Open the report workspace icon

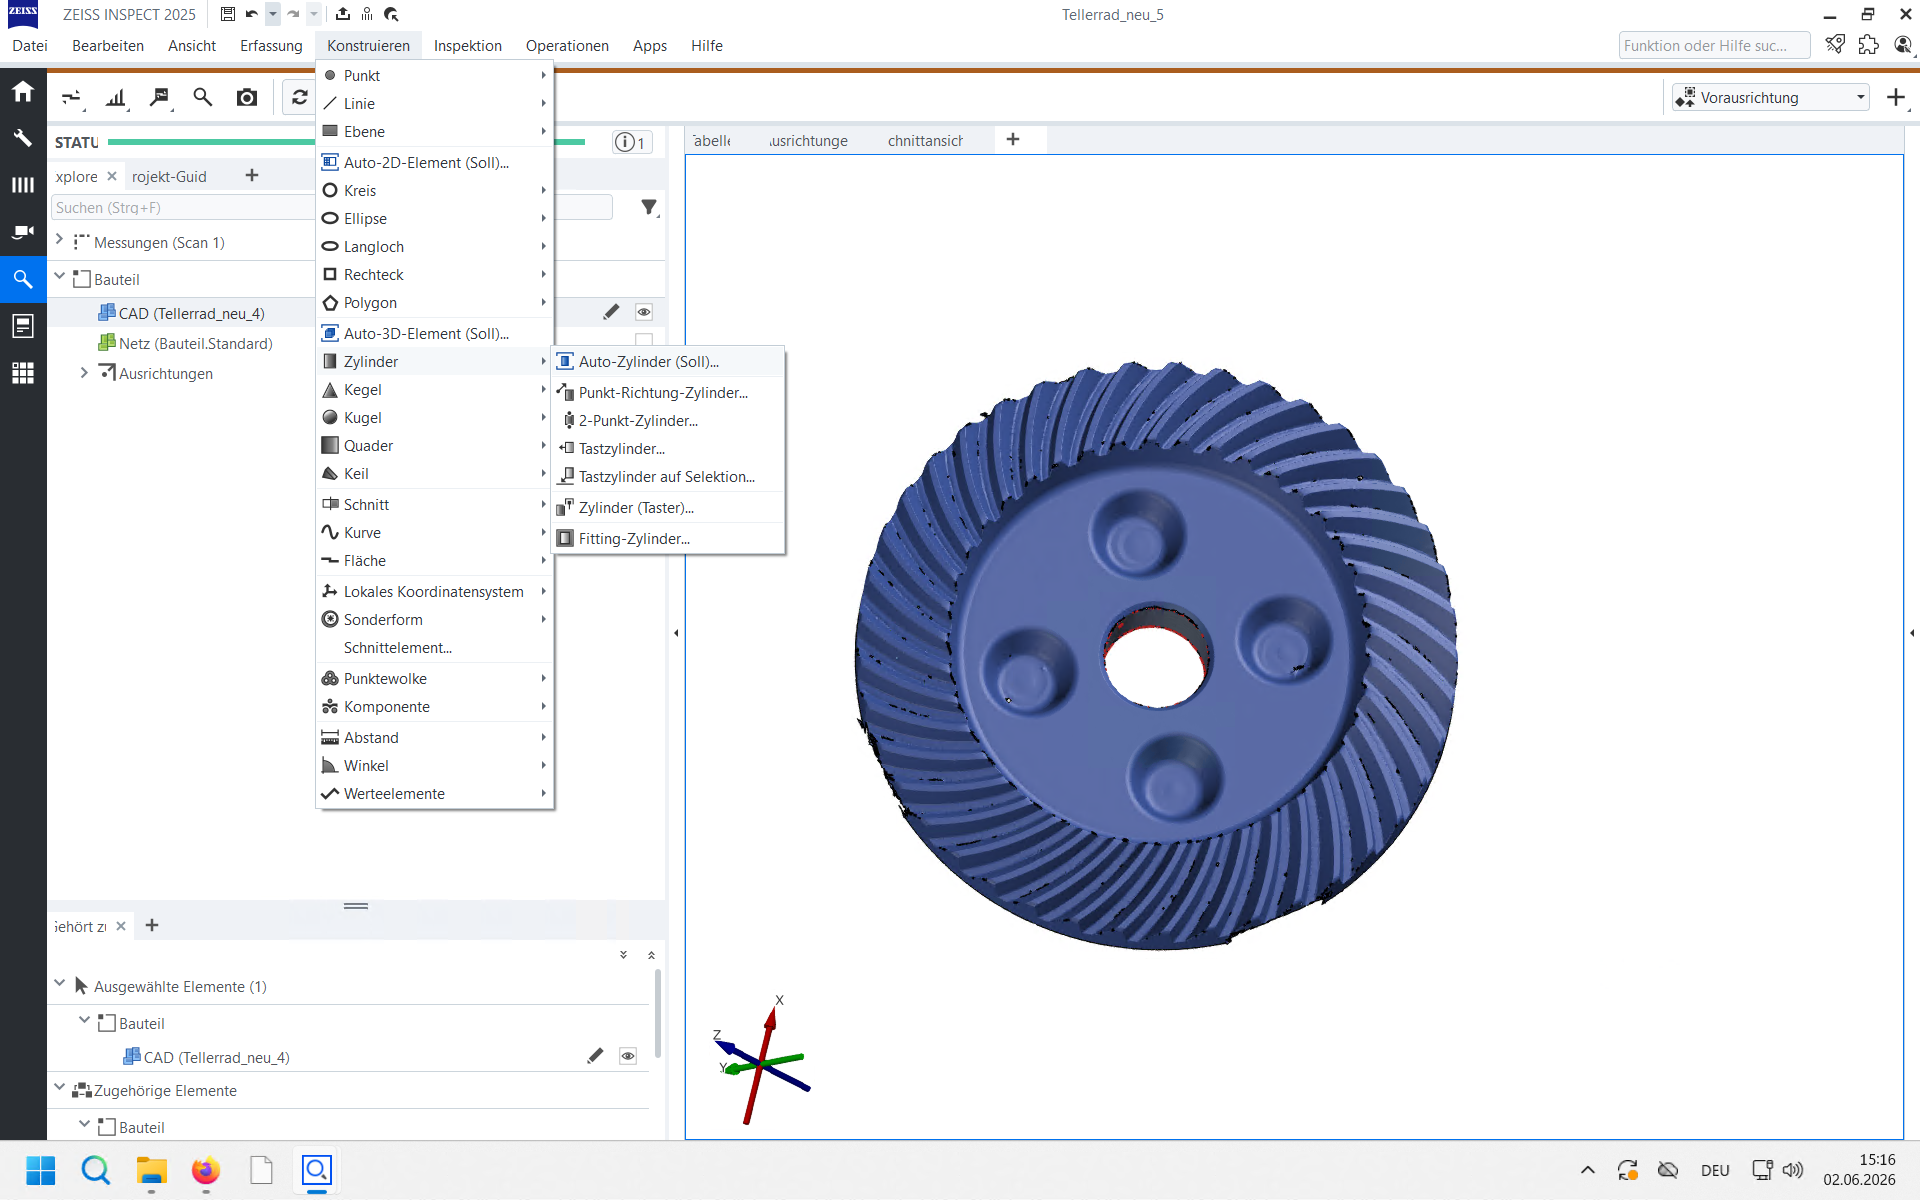(x=23, y=326)
